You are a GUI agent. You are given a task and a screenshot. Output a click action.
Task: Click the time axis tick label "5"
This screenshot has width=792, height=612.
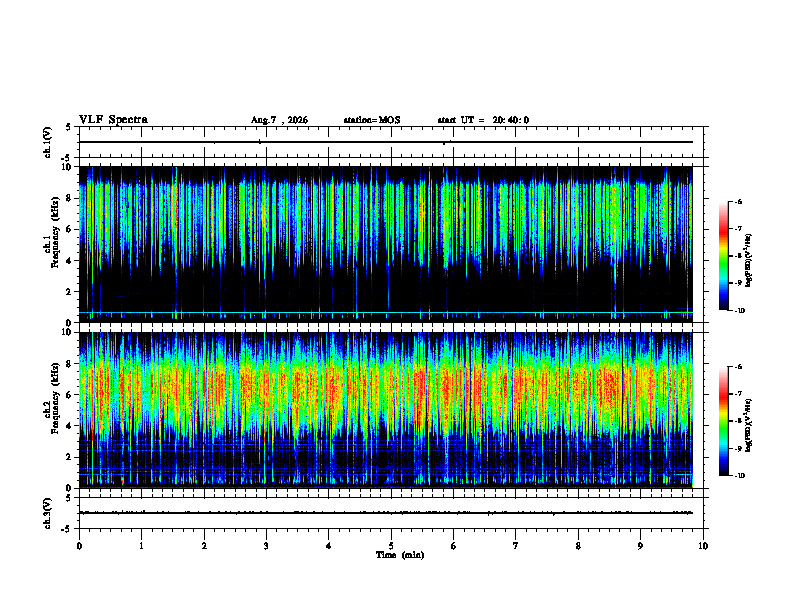[391, 546]
